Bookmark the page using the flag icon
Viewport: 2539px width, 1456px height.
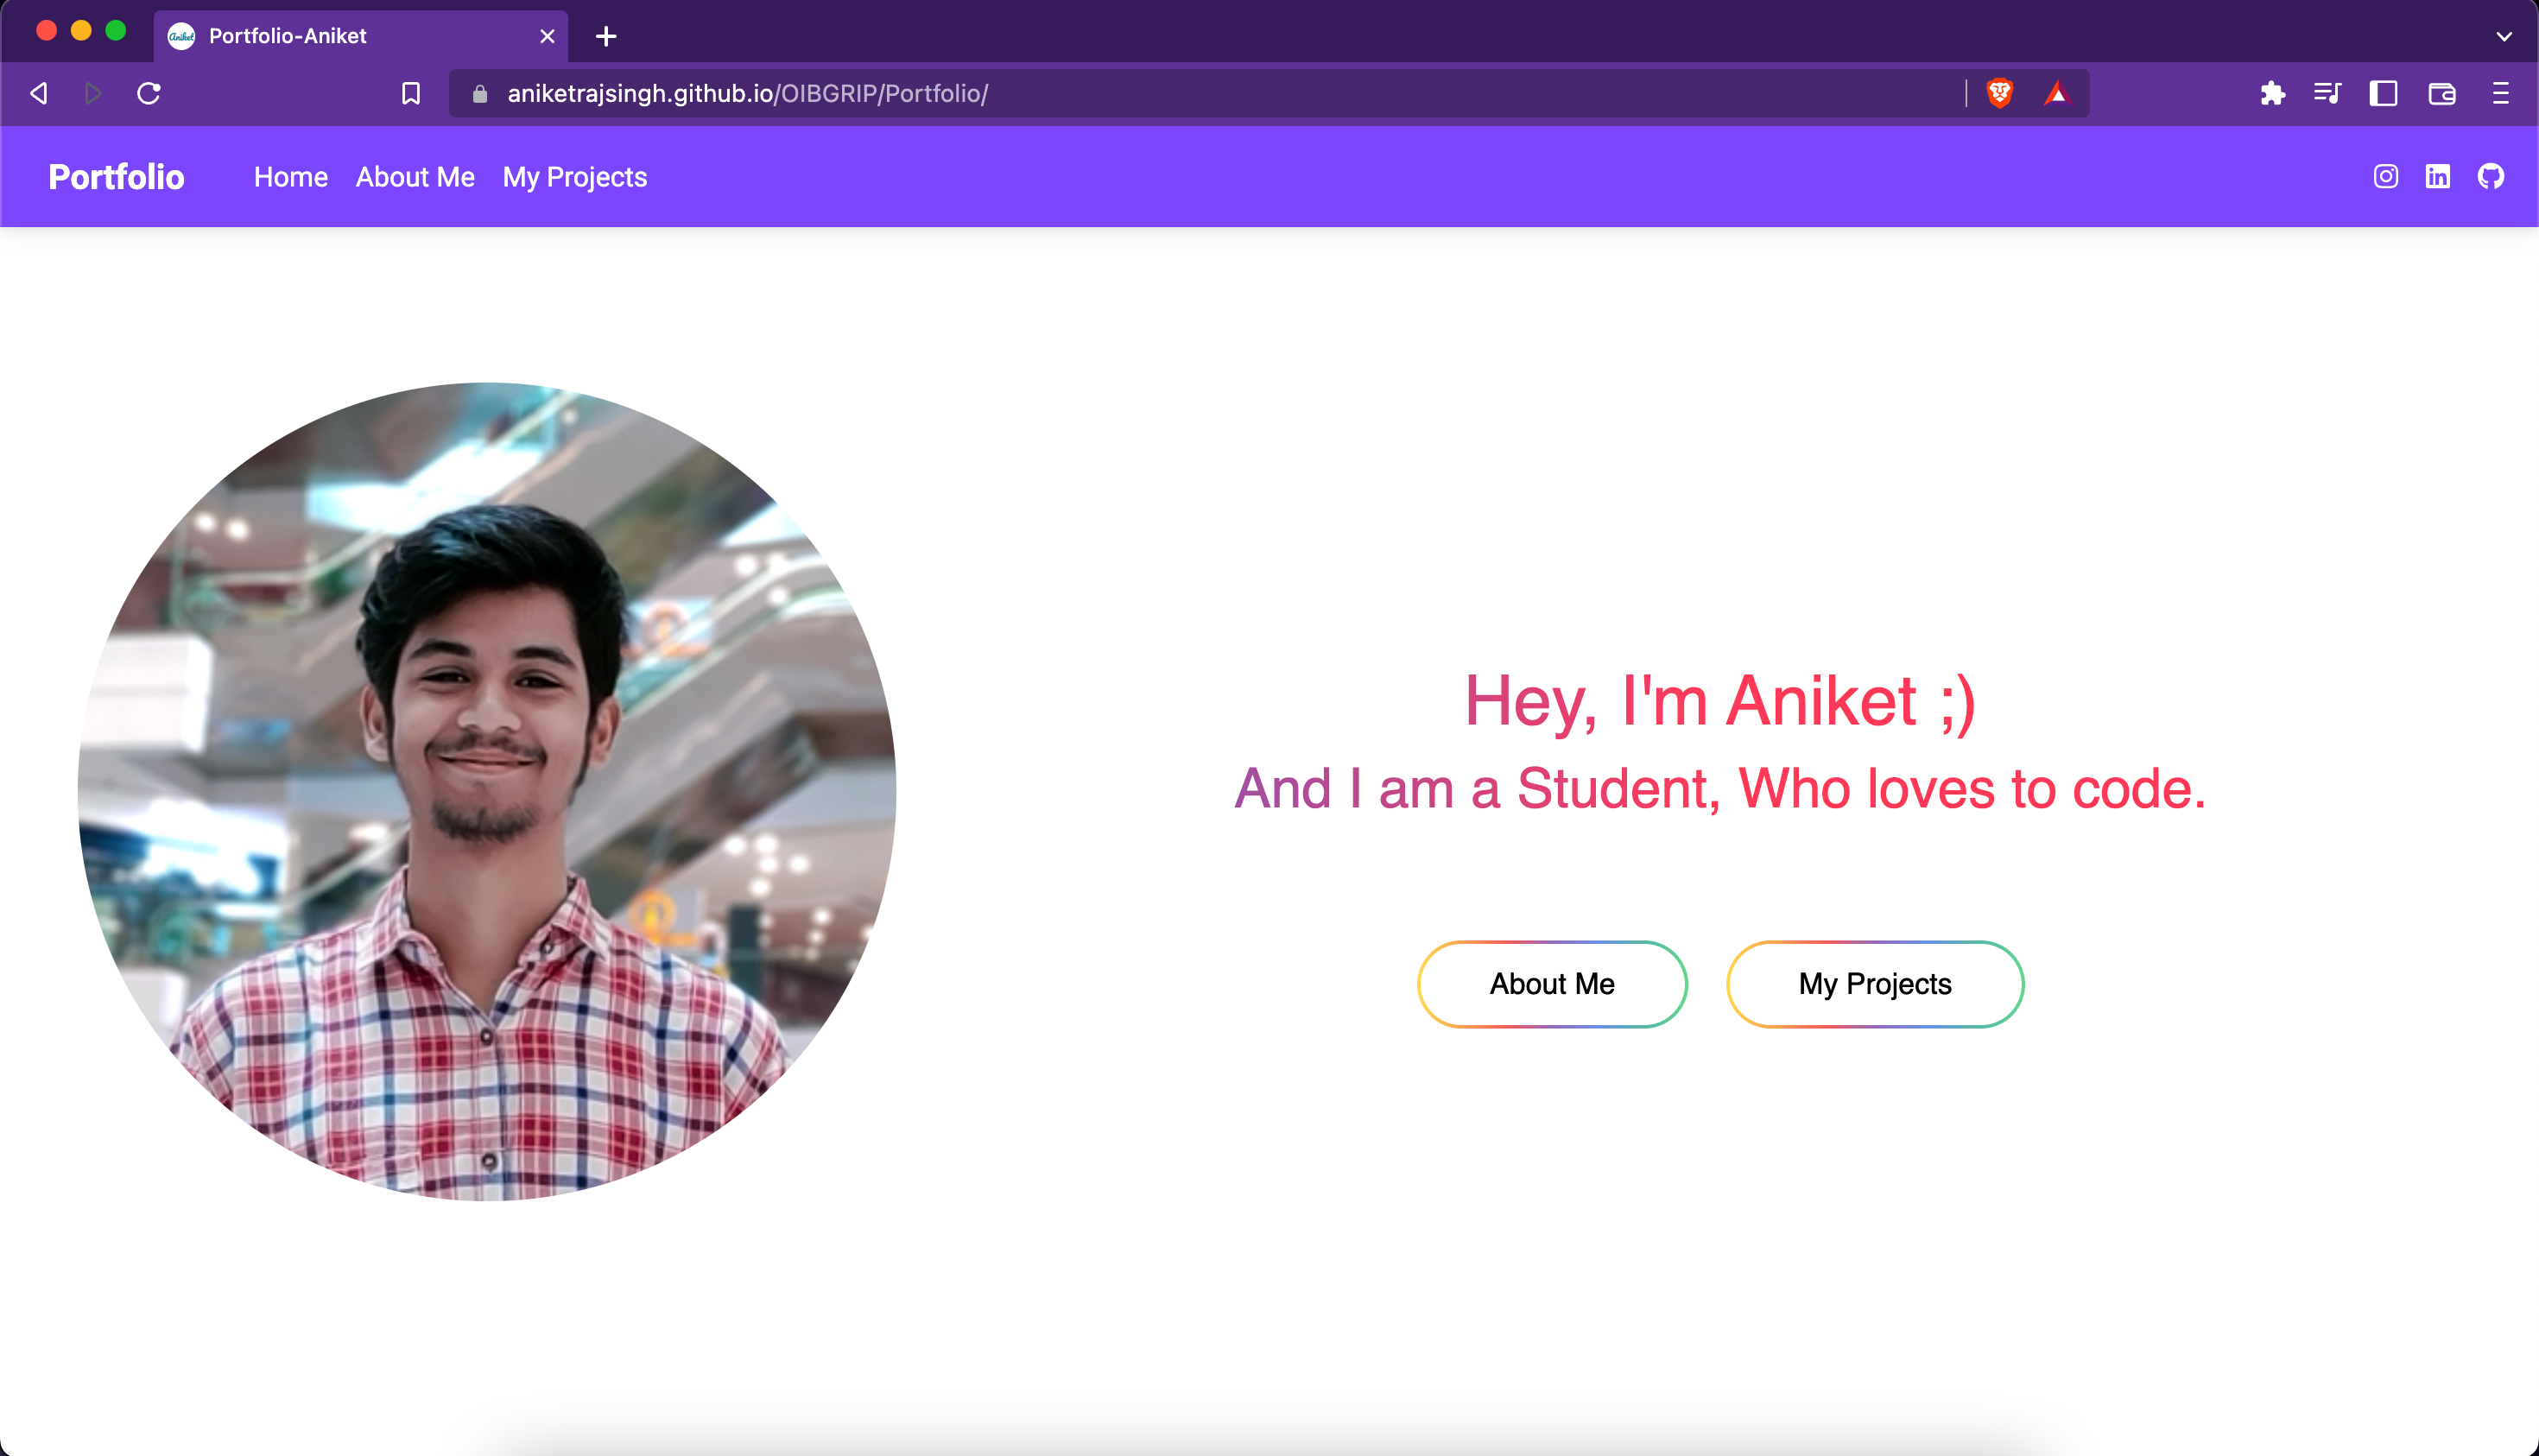tap(410, 93)
